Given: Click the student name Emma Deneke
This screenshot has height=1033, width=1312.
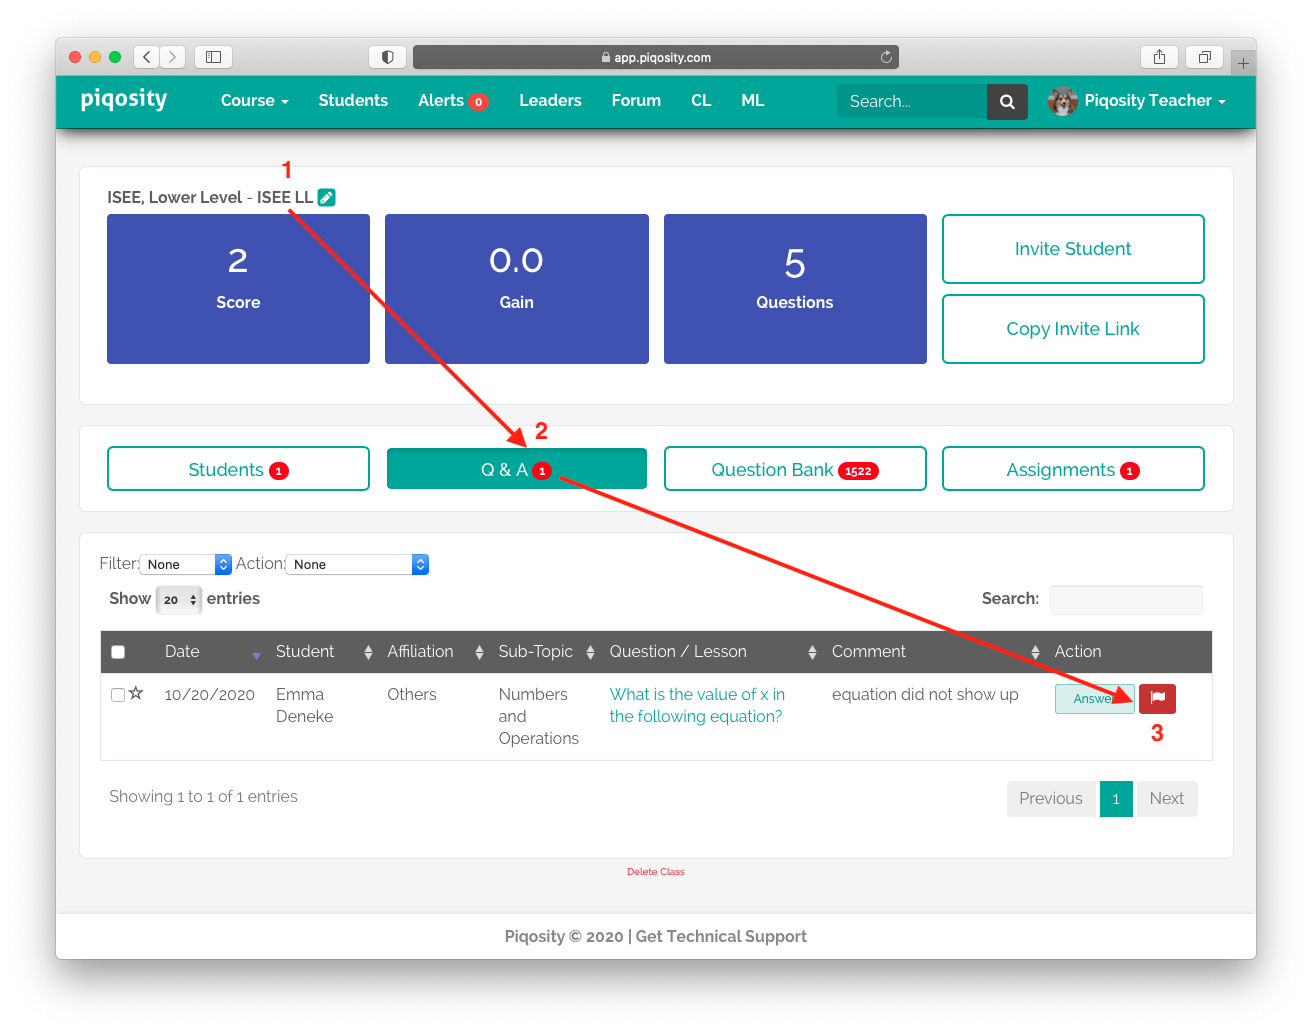Looking at the screenshot, I should pos(305,705).
